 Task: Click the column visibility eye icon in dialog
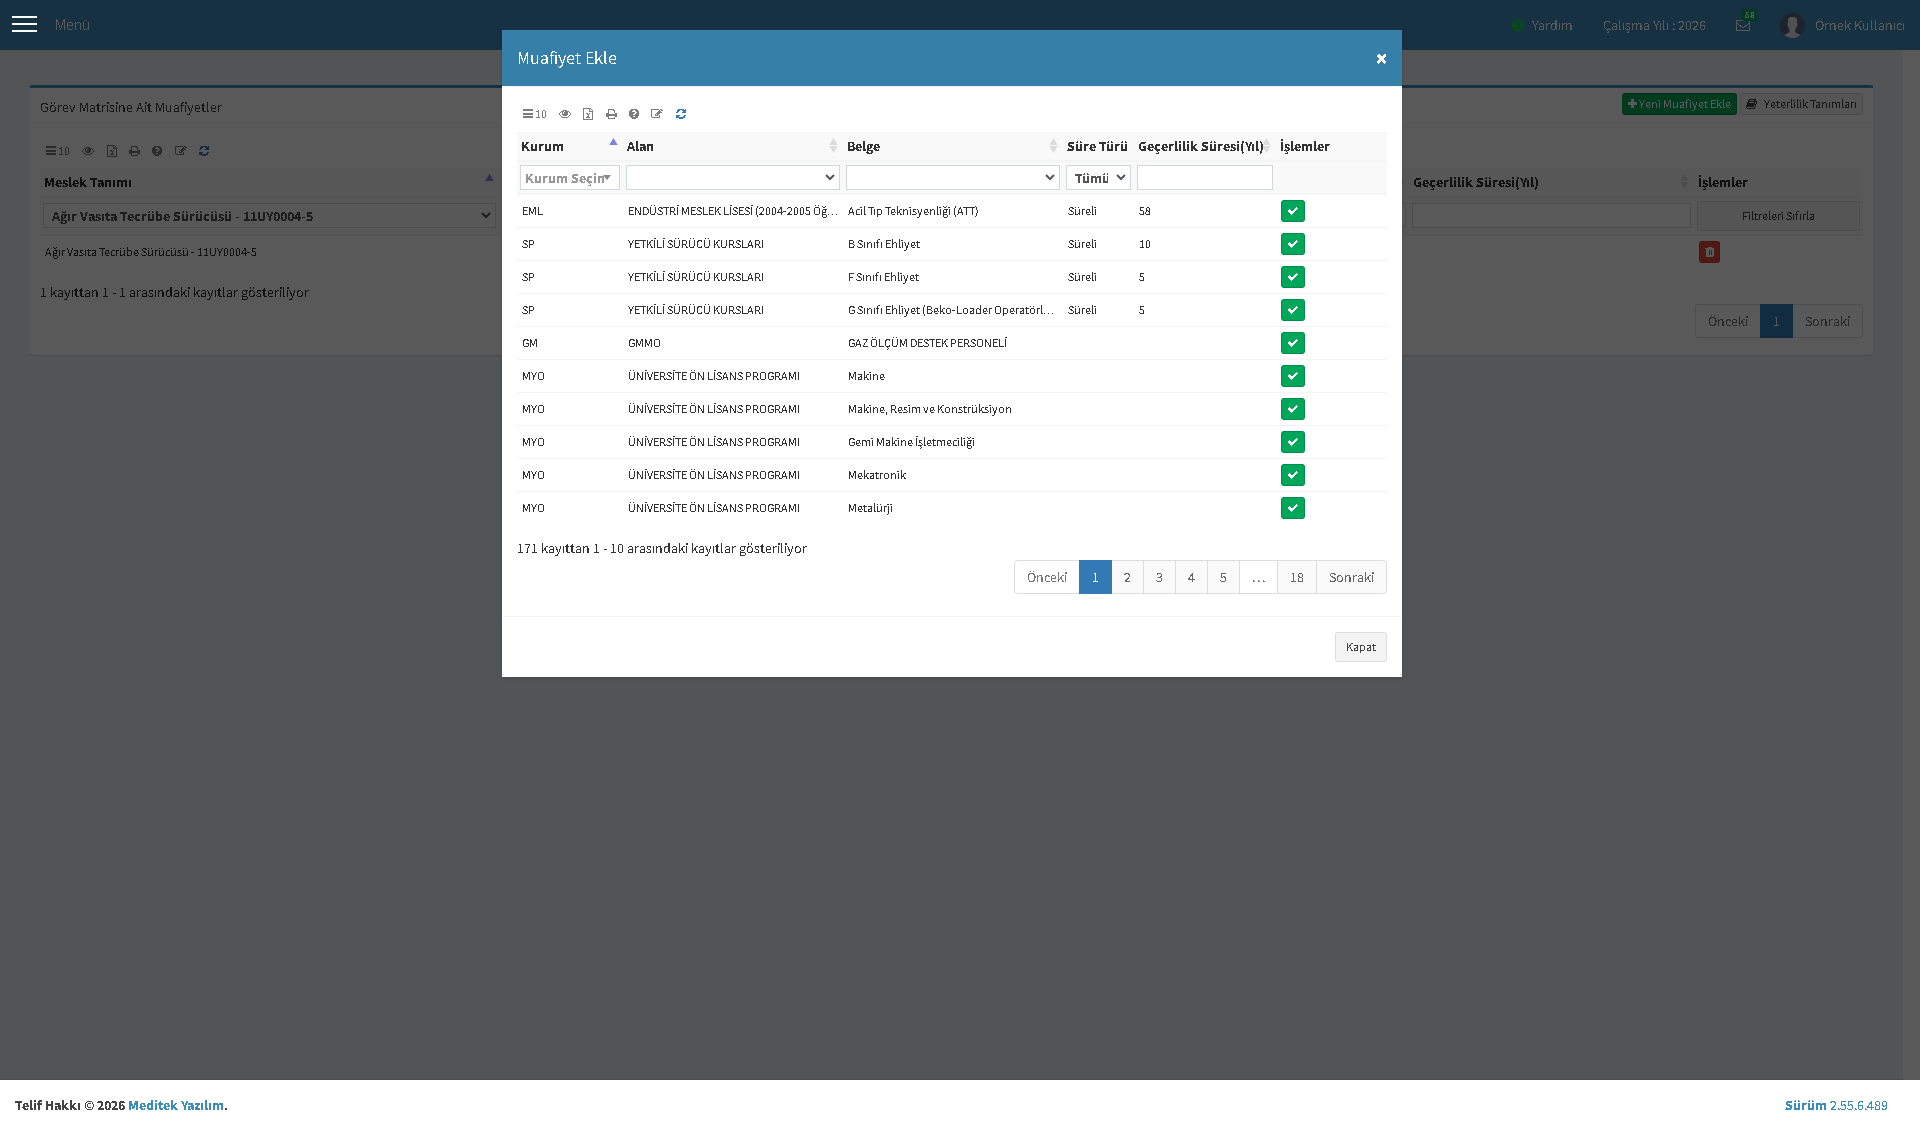(565, 114)
